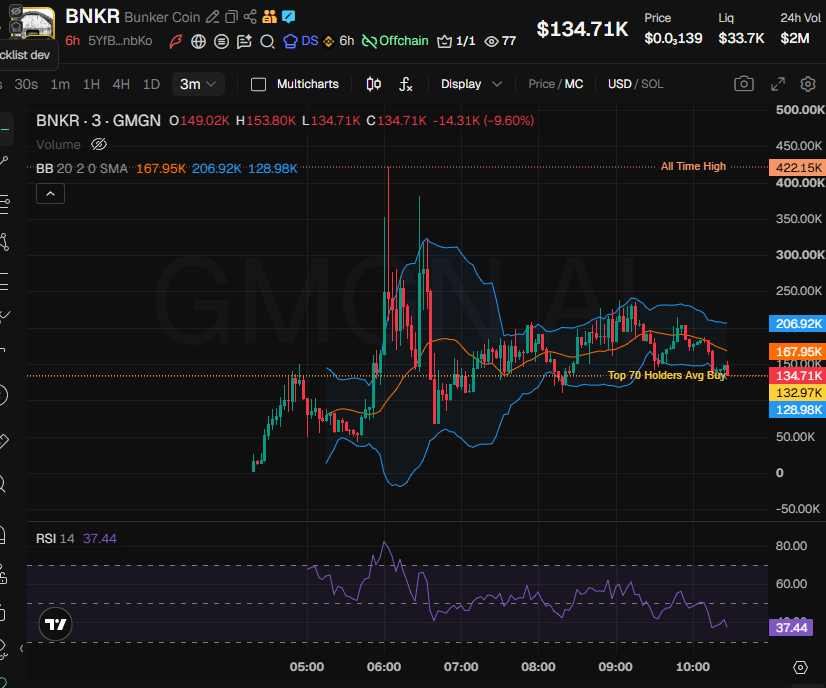Collapse the indicator legend chevron
The width and height of the screenshot is (826, 688).
[x=51, y=194]
